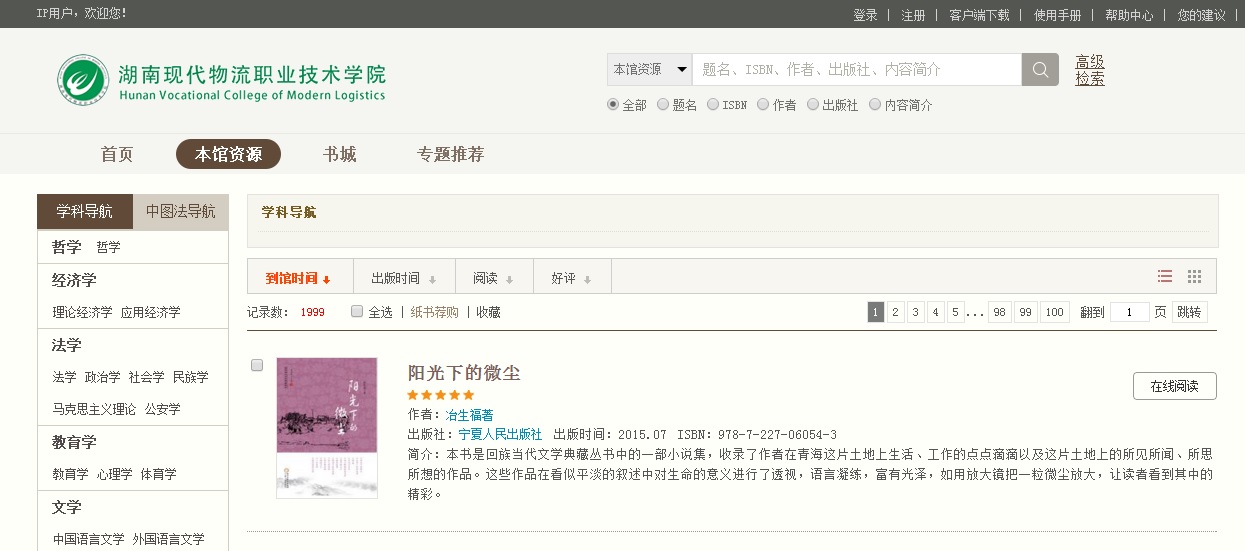Rate the book using the five-star icons

click(x=440, y=395)
